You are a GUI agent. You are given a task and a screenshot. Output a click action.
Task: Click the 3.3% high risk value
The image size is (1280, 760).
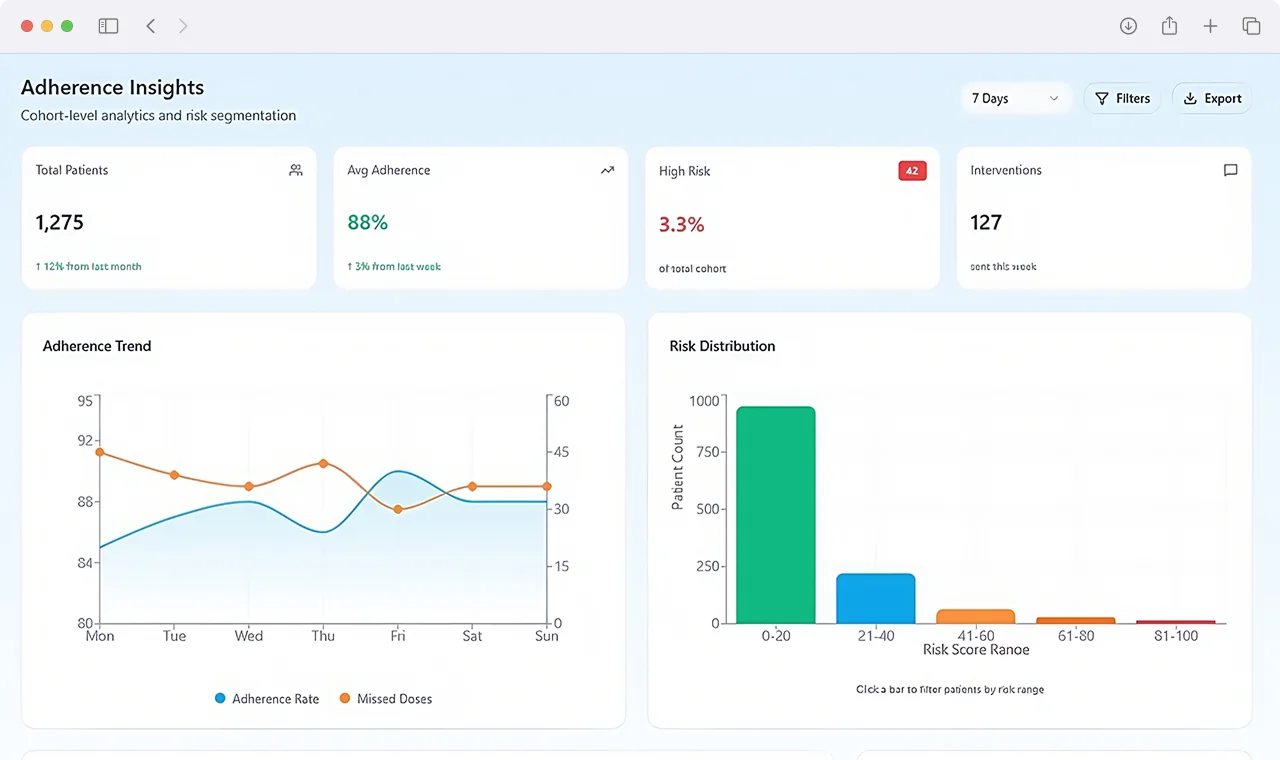coord(682,224)
